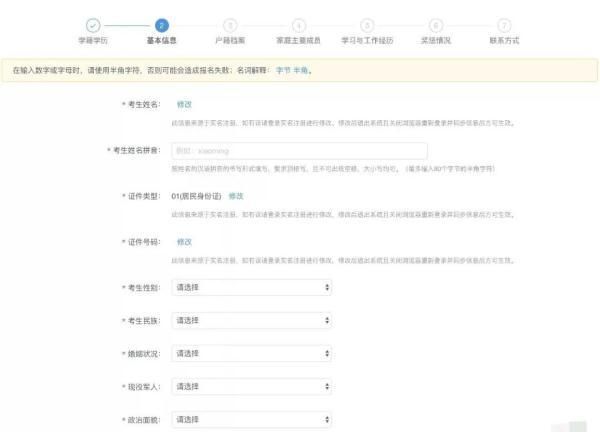Click step 5 circle for 学习与工作经历

tap(367, 25)
